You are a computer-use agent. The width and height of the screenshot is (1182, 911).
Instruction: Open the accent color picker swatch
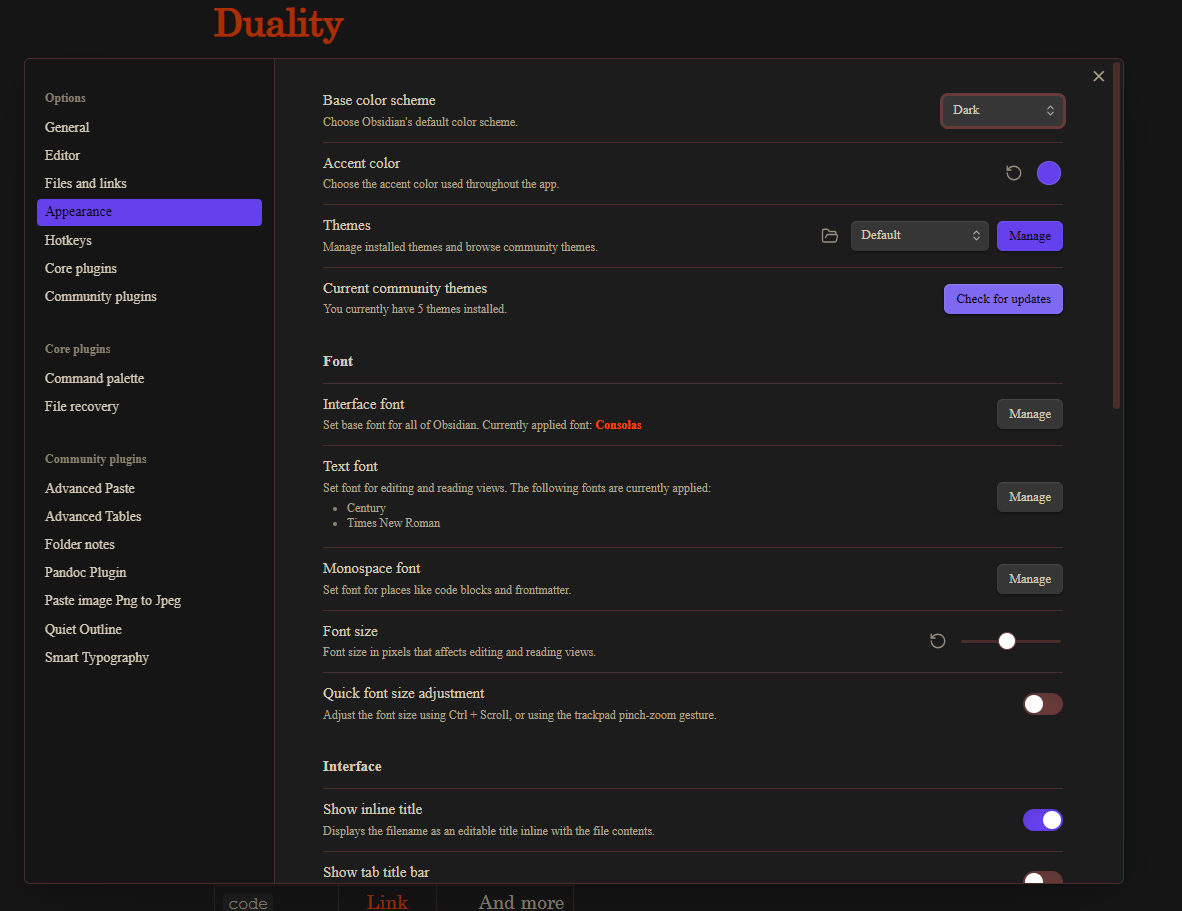click(x=1049, y=173)
